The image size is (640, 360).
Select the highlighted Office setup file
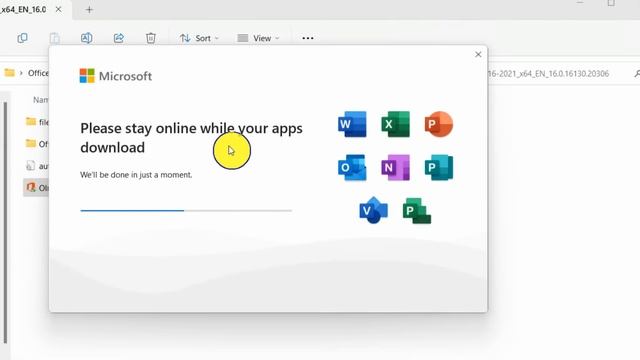(x=37, y=188)
